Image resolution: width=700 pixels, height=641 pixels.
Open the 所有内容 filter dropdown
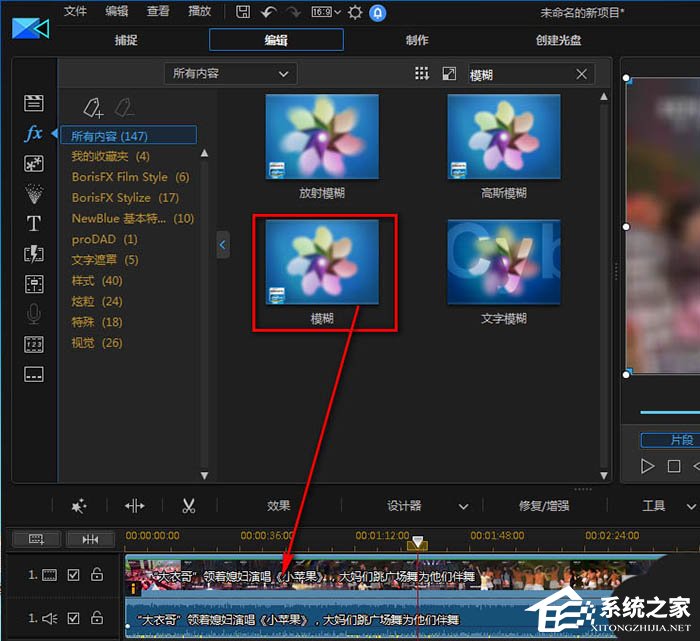click(x=230, y=74)
